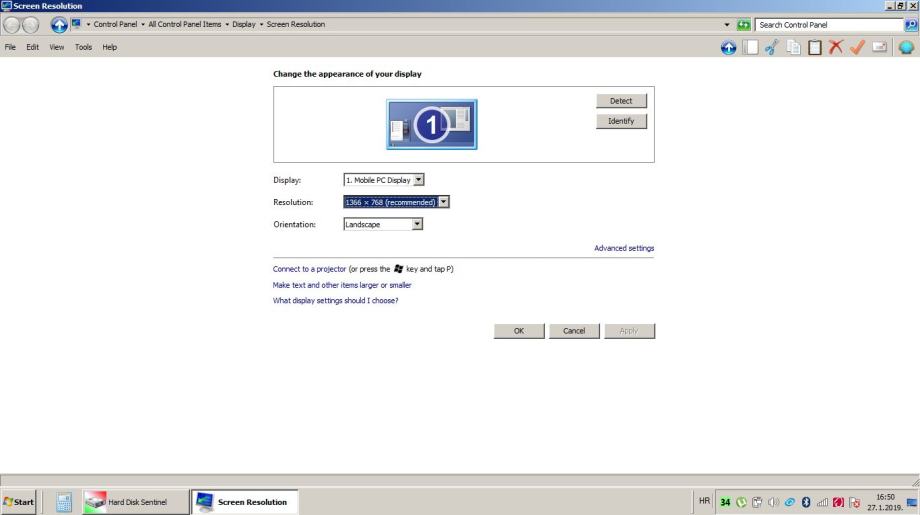The image size is (920, 515).
Task: Click the monitor icon in the address bar
Action: [76, 24]
